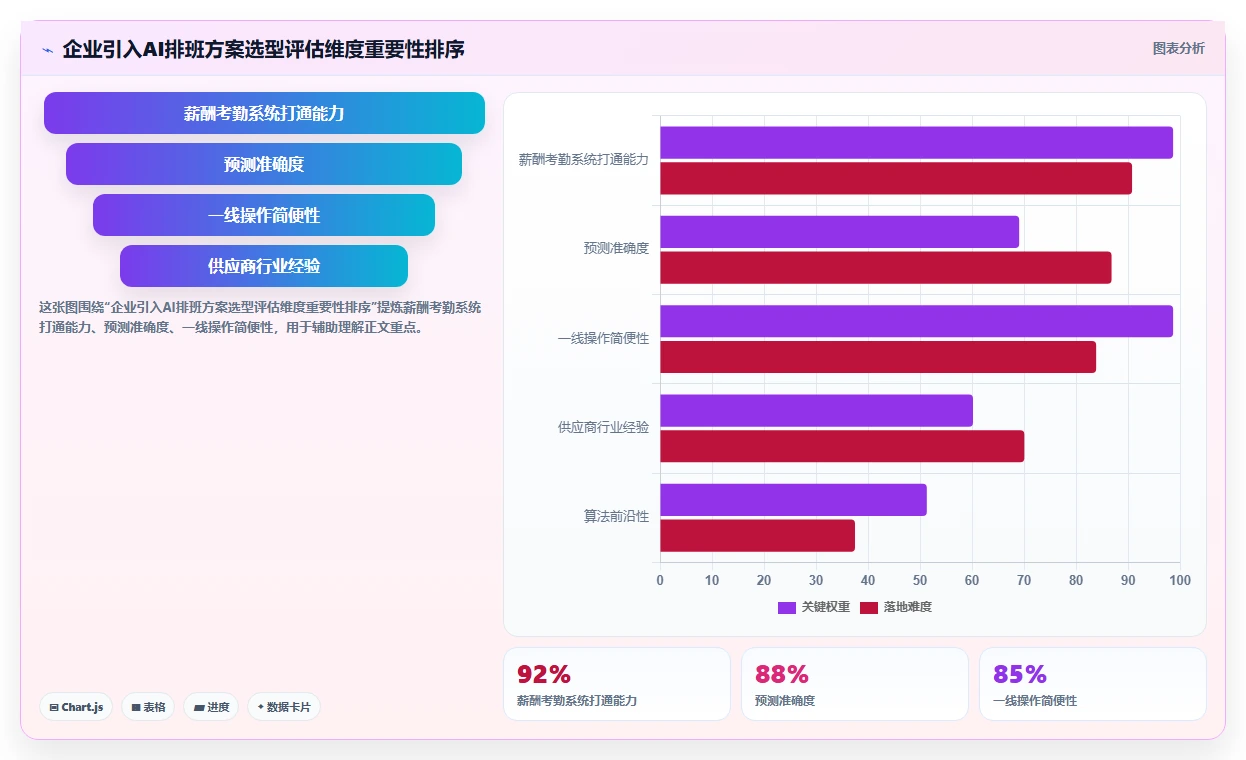The height and width of the screenshot is (760, 1246).
Task: Click the 进度 tag chip
Action: click(x=211, y=707)
